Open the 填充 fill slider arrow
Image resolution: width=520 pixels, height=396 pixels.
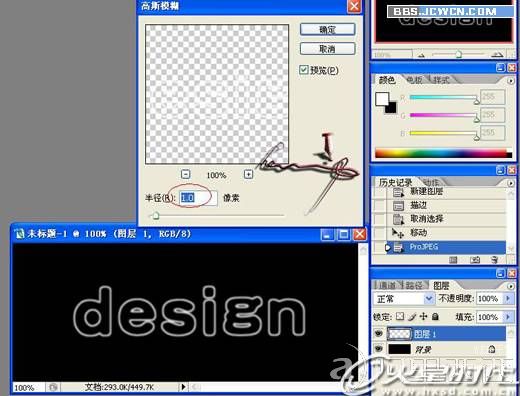[x=508, y=316]
